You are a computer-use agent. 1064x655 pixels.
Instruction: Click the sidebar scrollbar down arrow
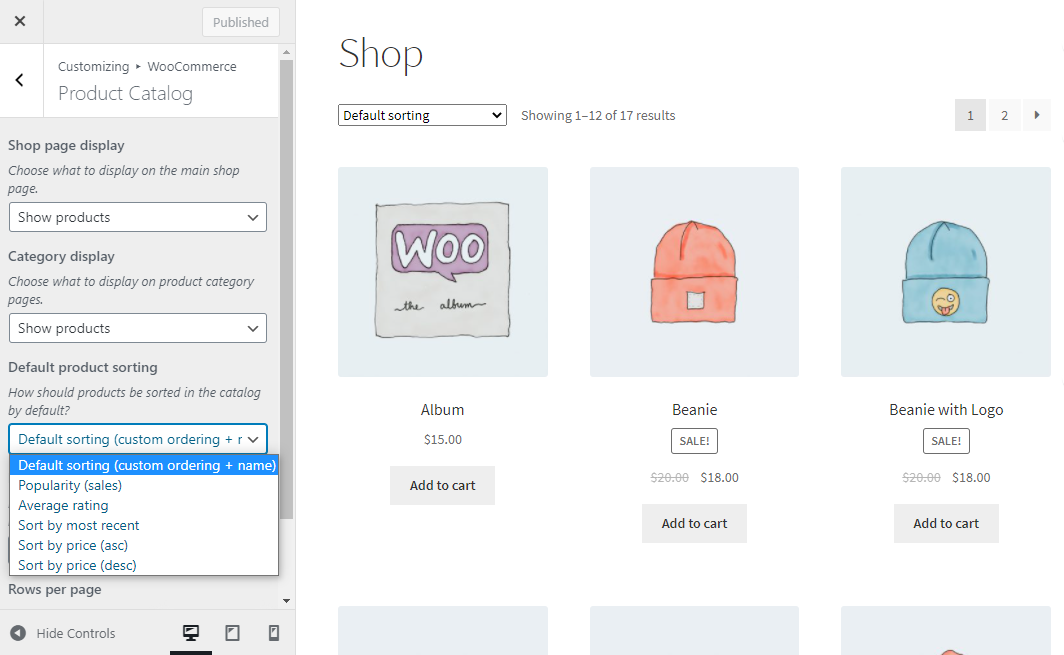tap(287, 599)
